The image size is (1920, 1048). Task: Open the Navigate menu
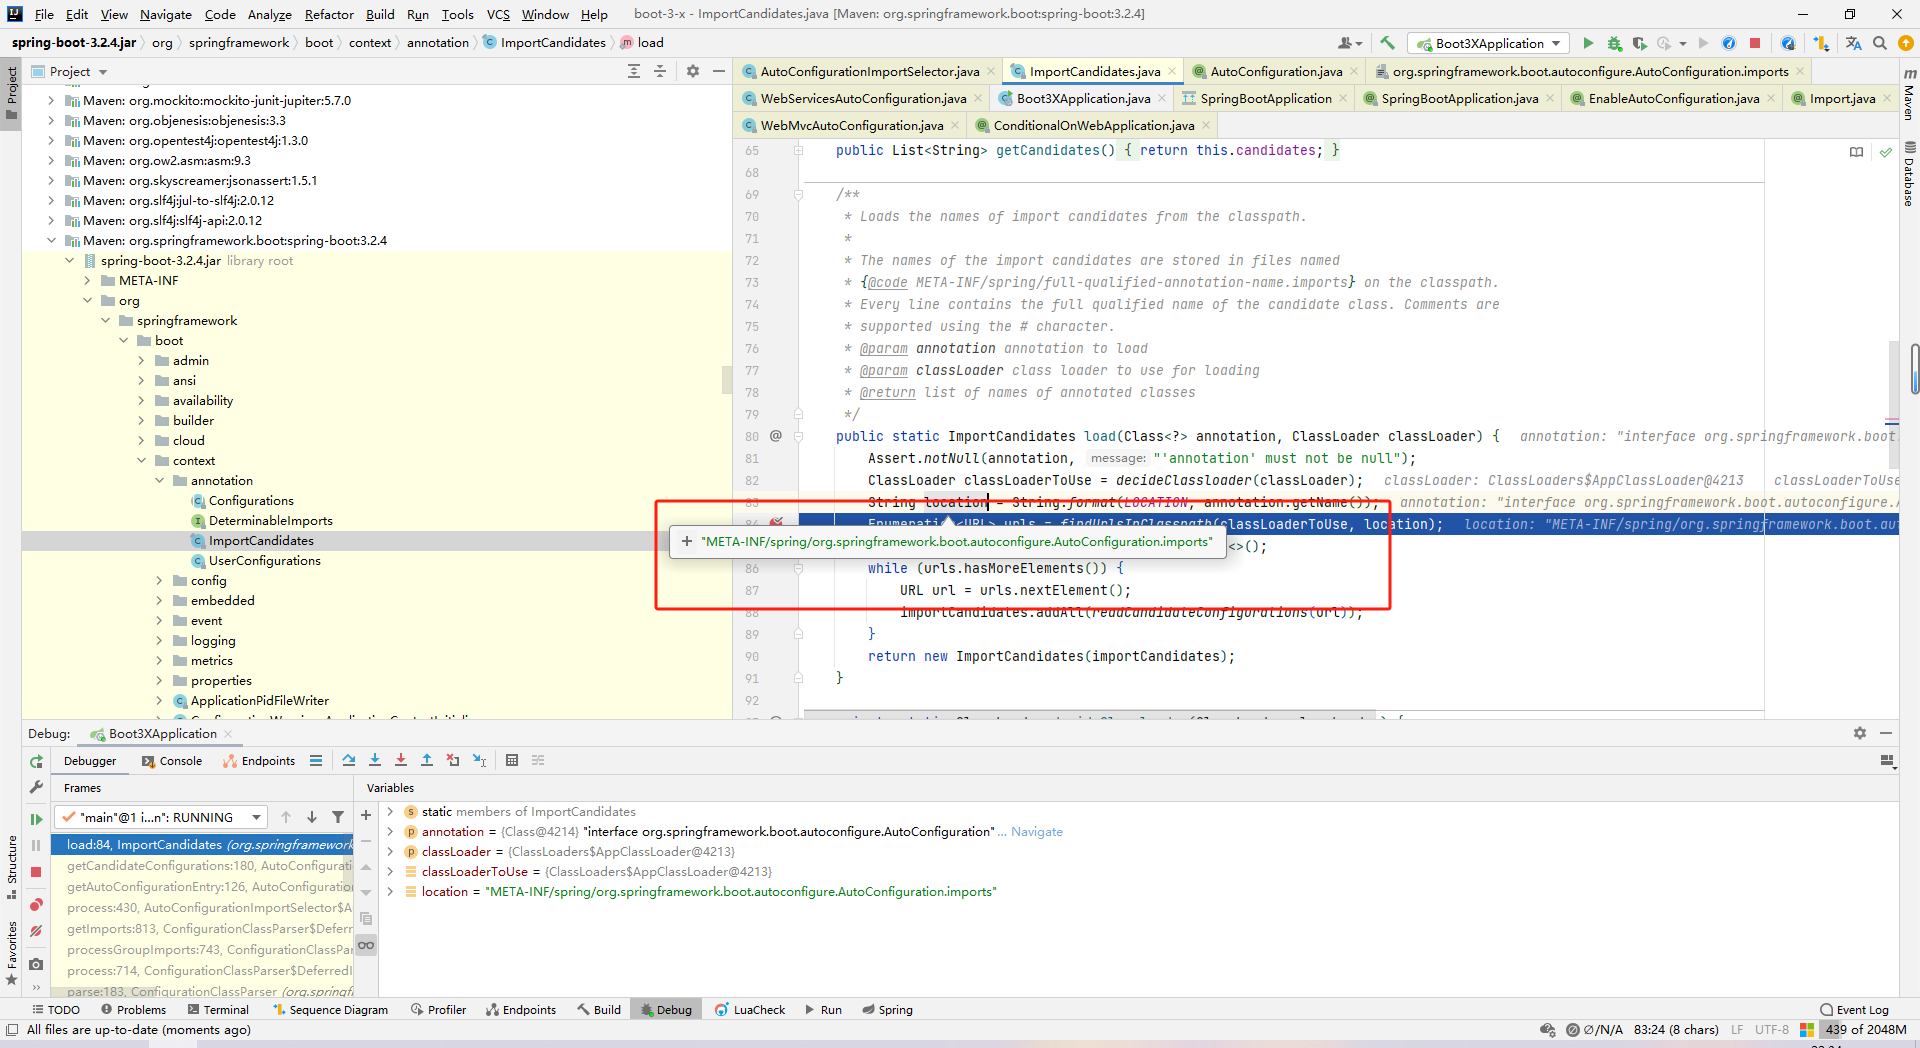pos(166,14)
